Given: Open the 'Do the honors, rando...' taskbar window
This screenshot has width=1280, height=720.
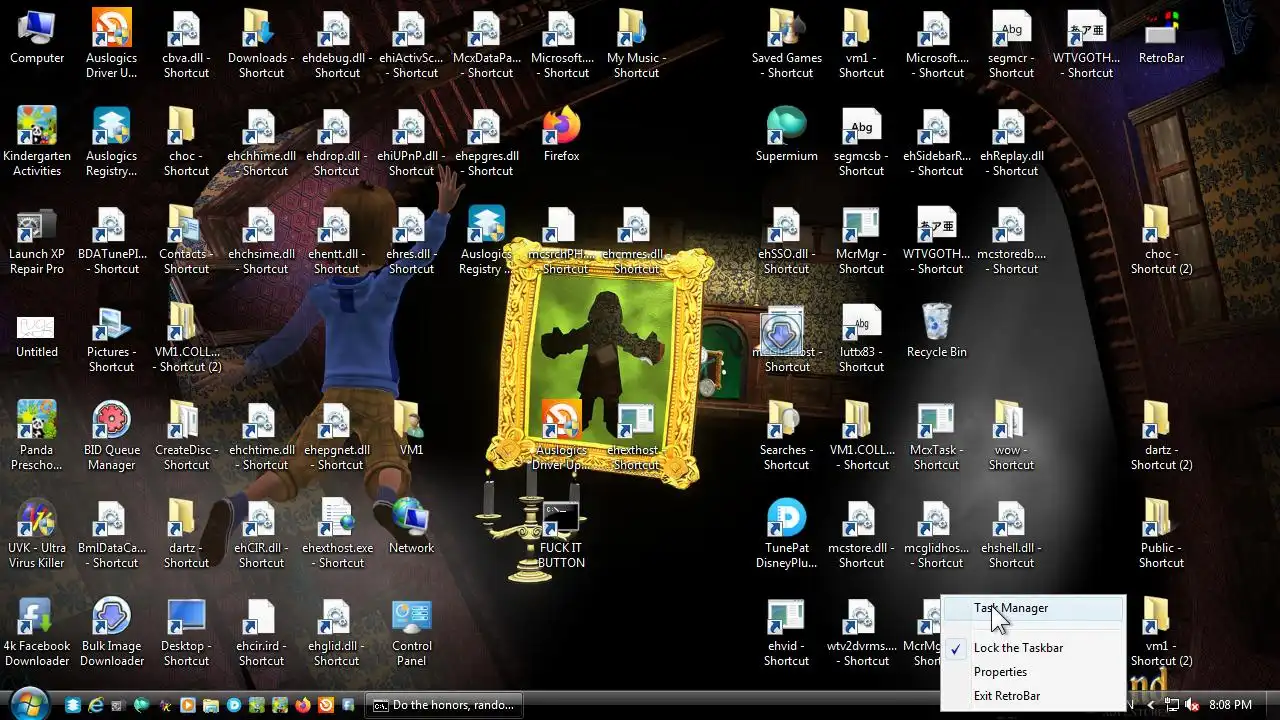Looking at the screenshot, I should point(443,705).
